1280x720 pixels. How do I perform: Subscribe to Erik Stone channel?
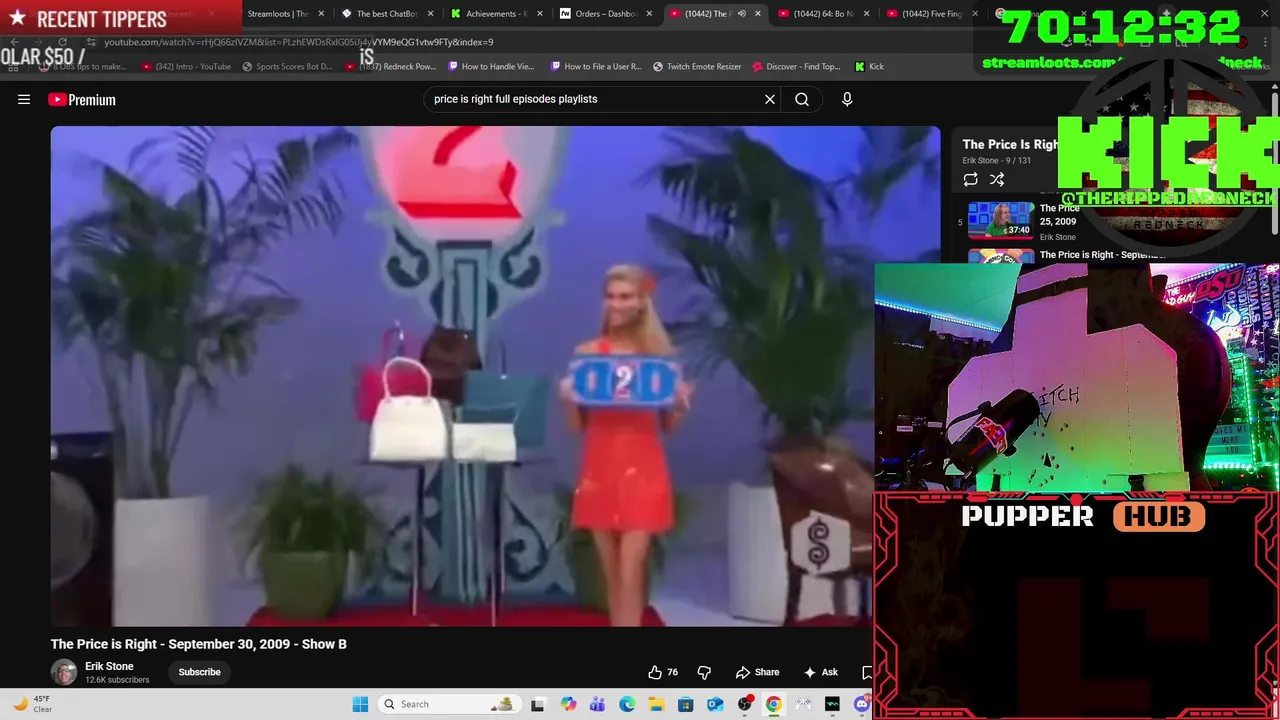point(199,672)
